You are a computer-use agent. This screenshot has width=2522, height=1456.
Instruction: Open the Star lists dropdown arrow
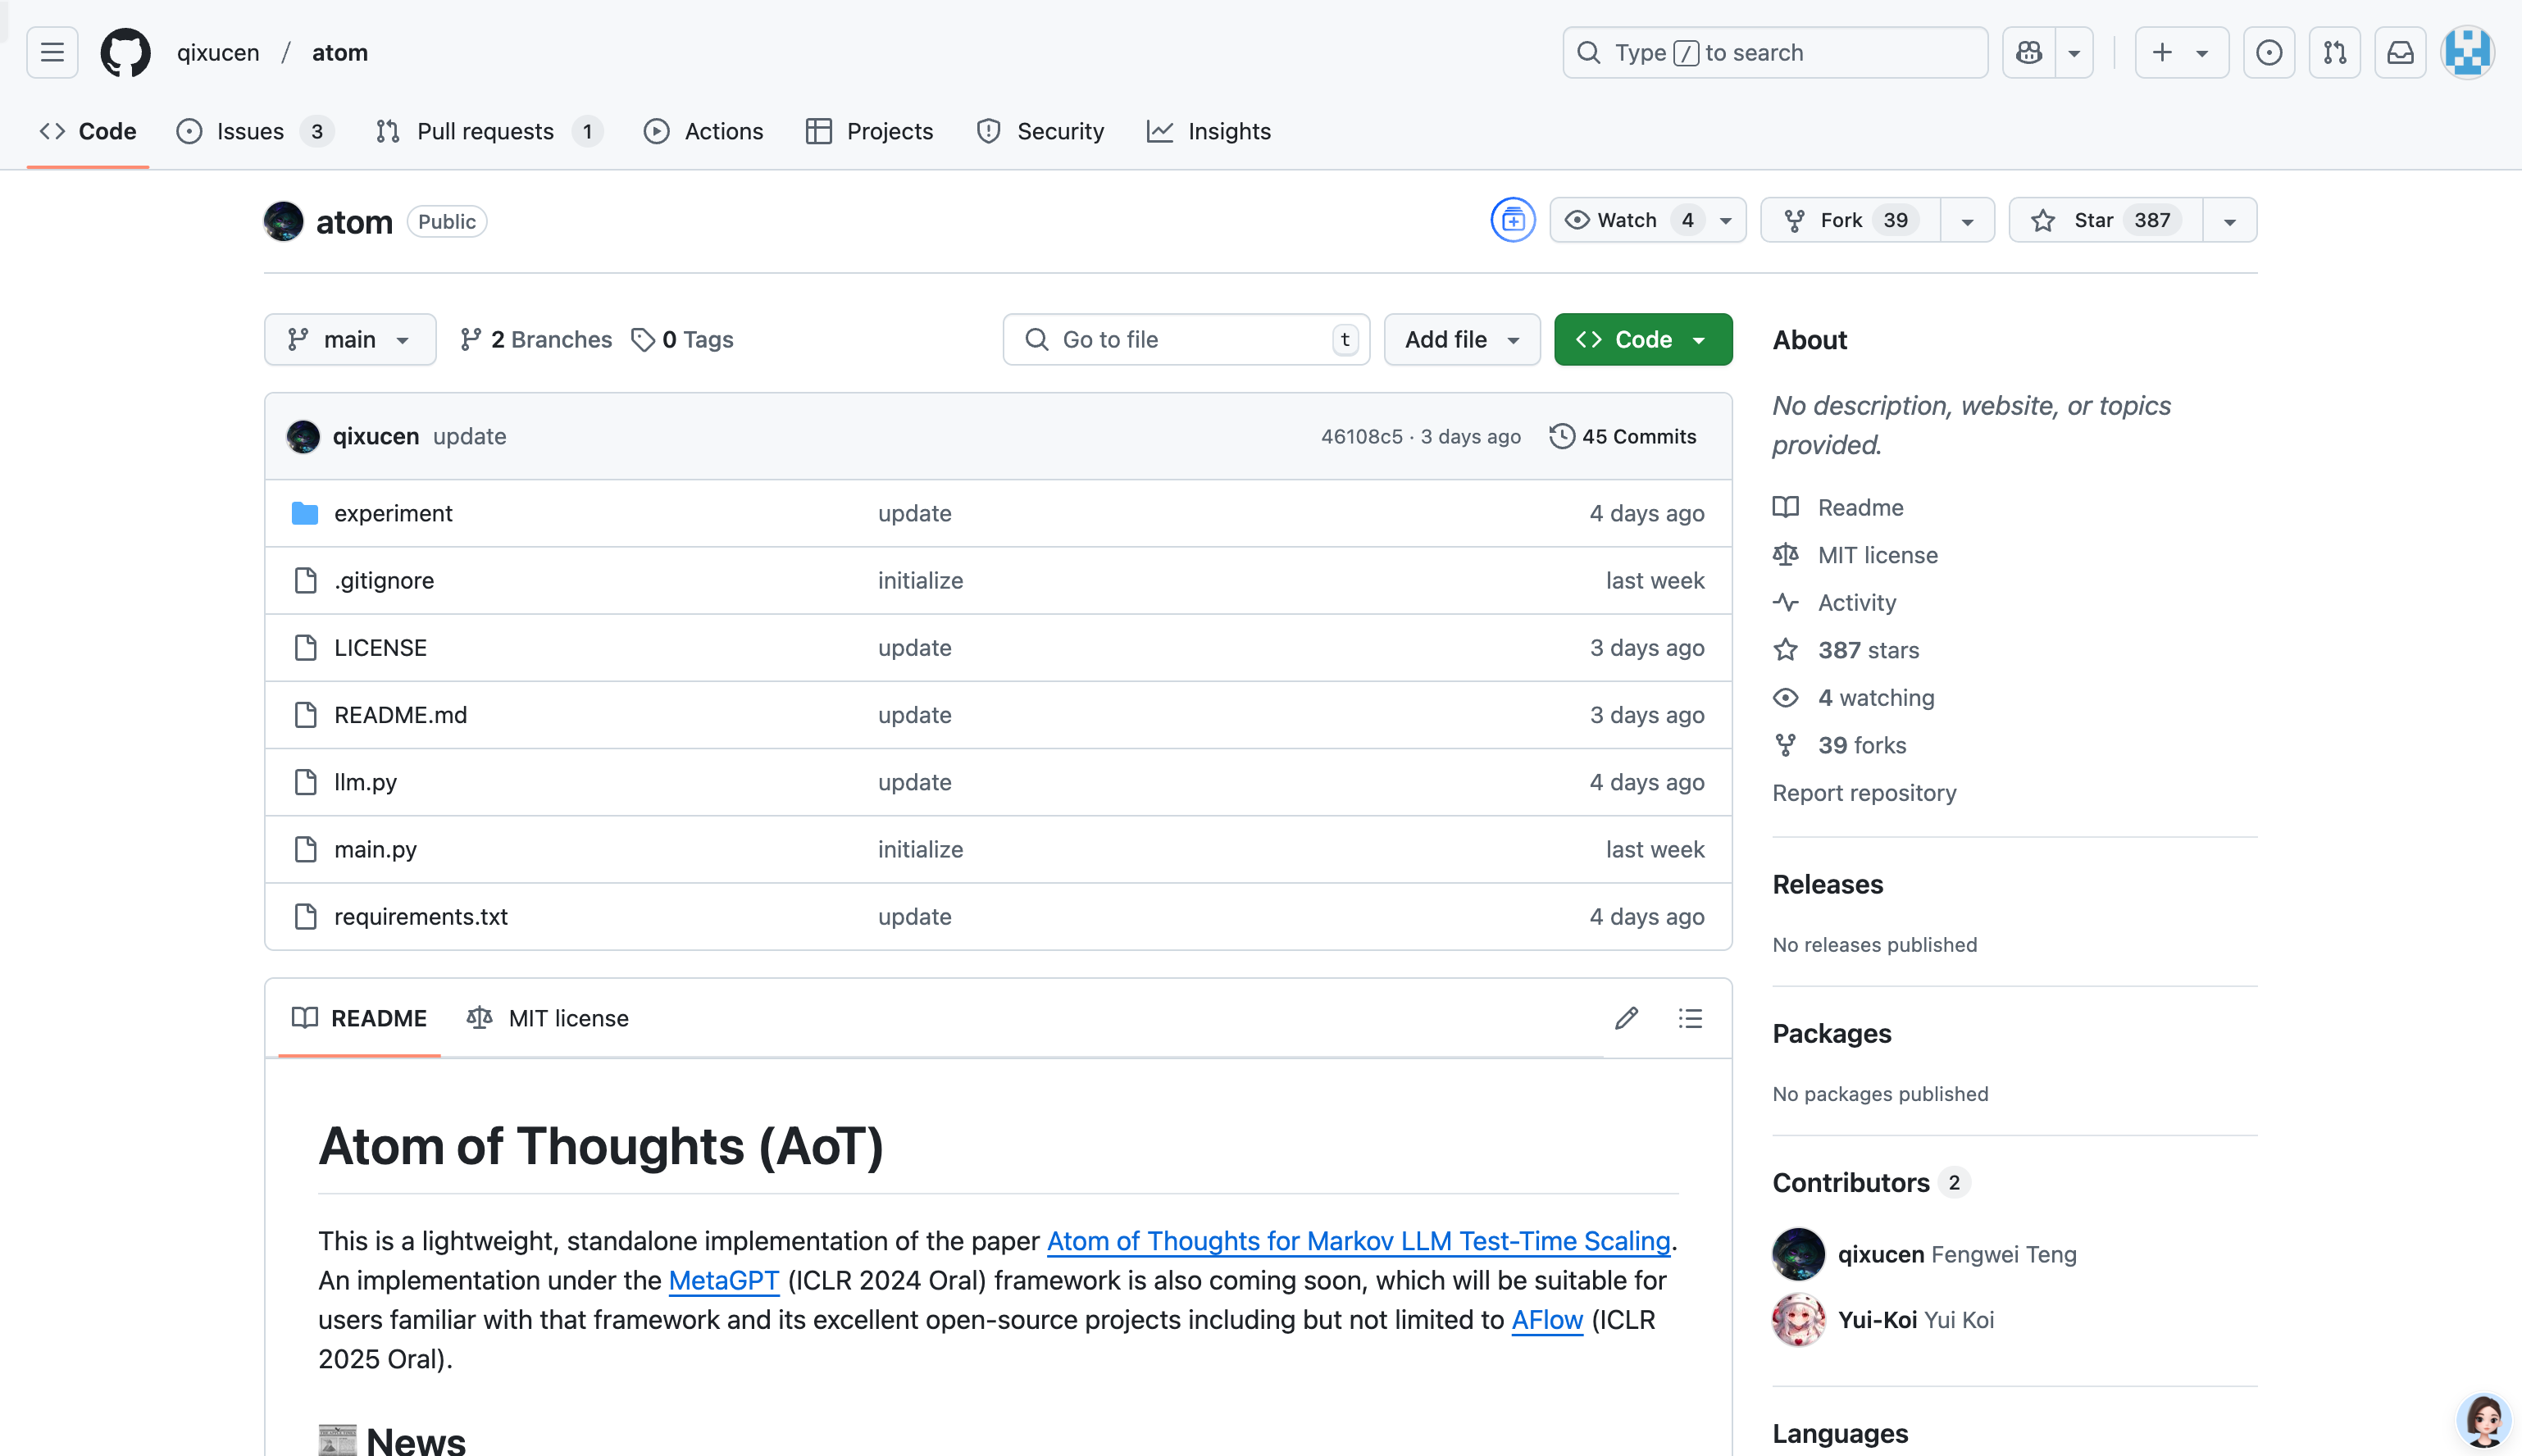point(2229,220)
